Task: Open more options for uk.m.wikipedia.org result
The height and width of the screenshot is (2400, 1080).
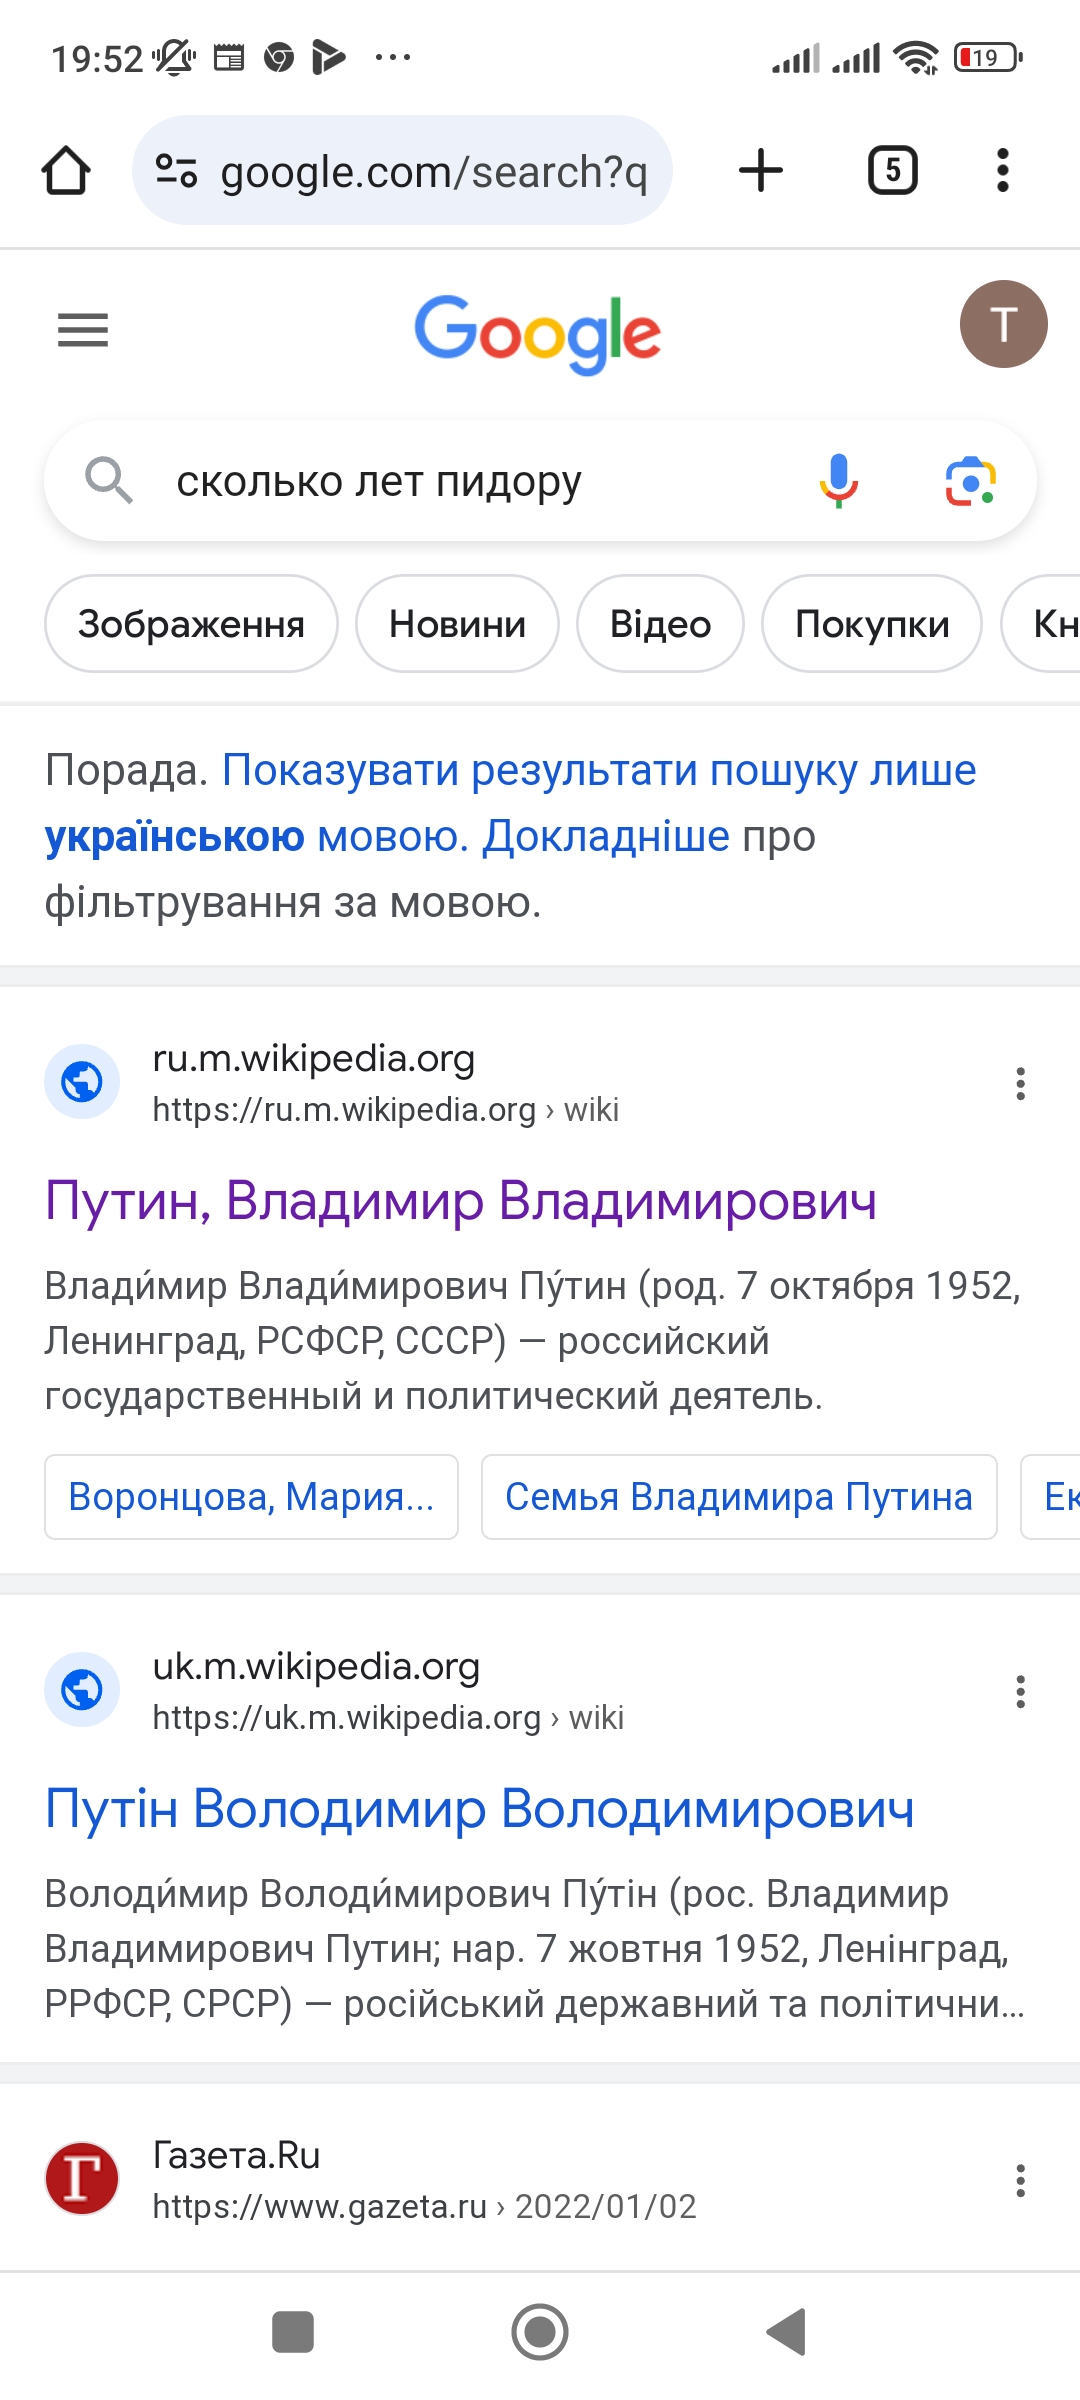Action: tap(1020, 1691)
